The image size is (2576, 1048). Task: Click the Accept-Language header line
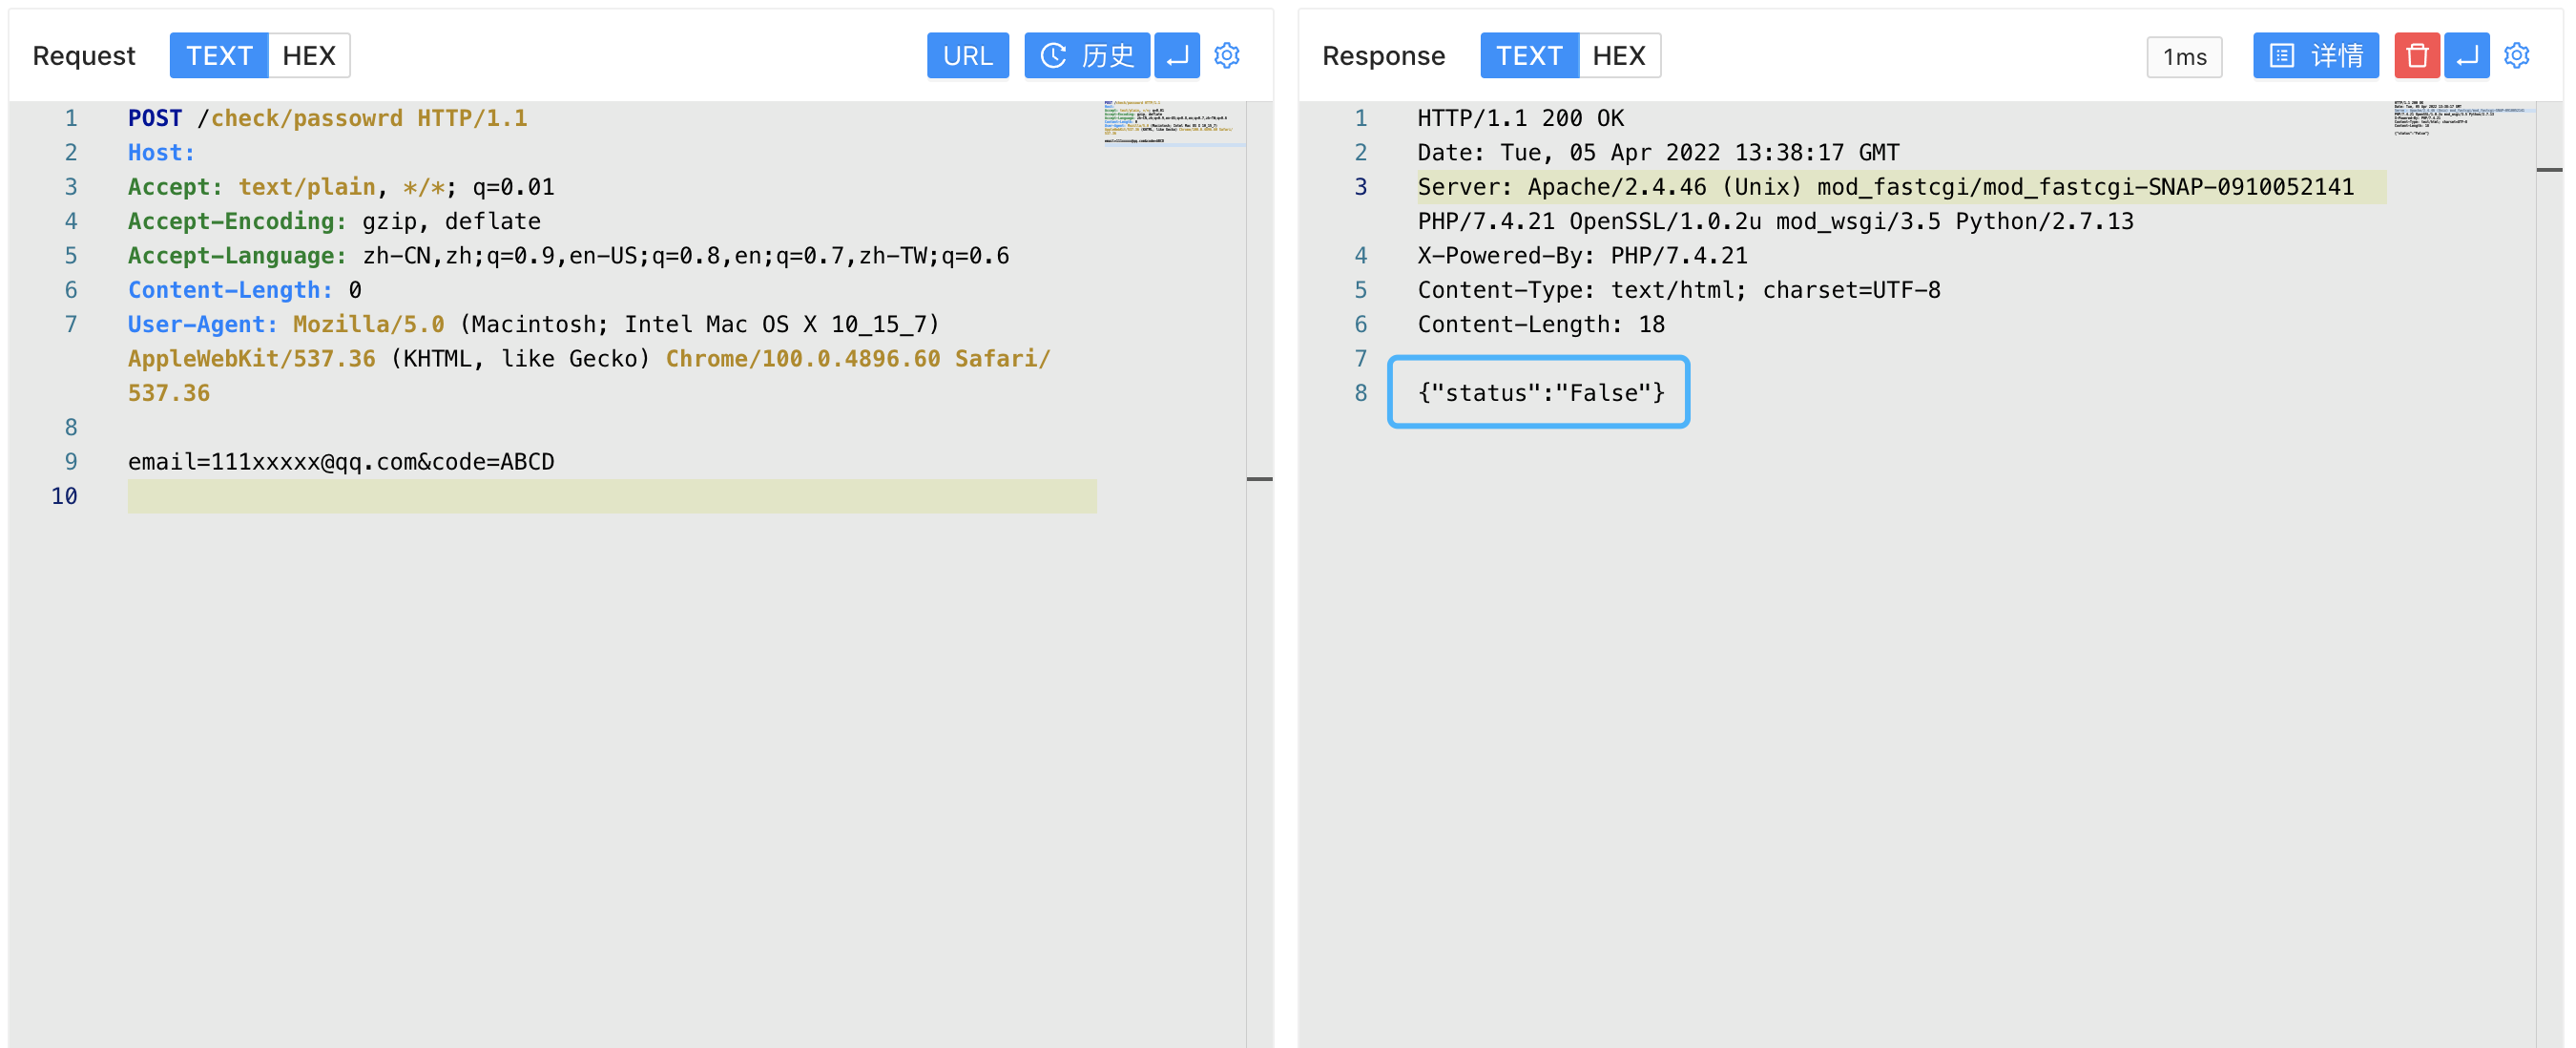[x=568, y=256]
